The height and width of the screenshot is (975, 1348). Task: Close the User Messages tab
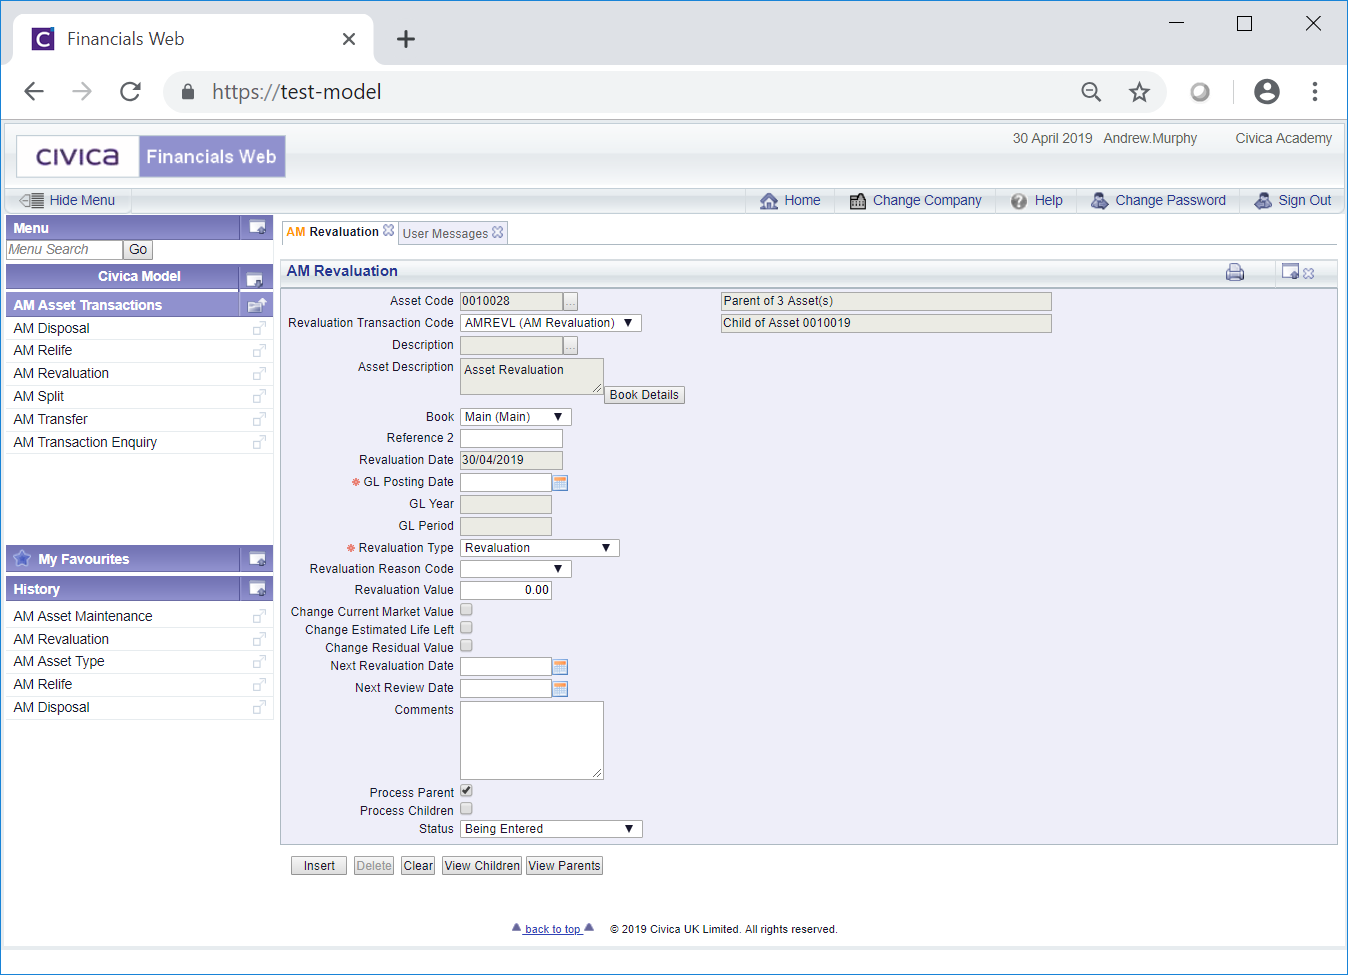(x=498, y=232)
